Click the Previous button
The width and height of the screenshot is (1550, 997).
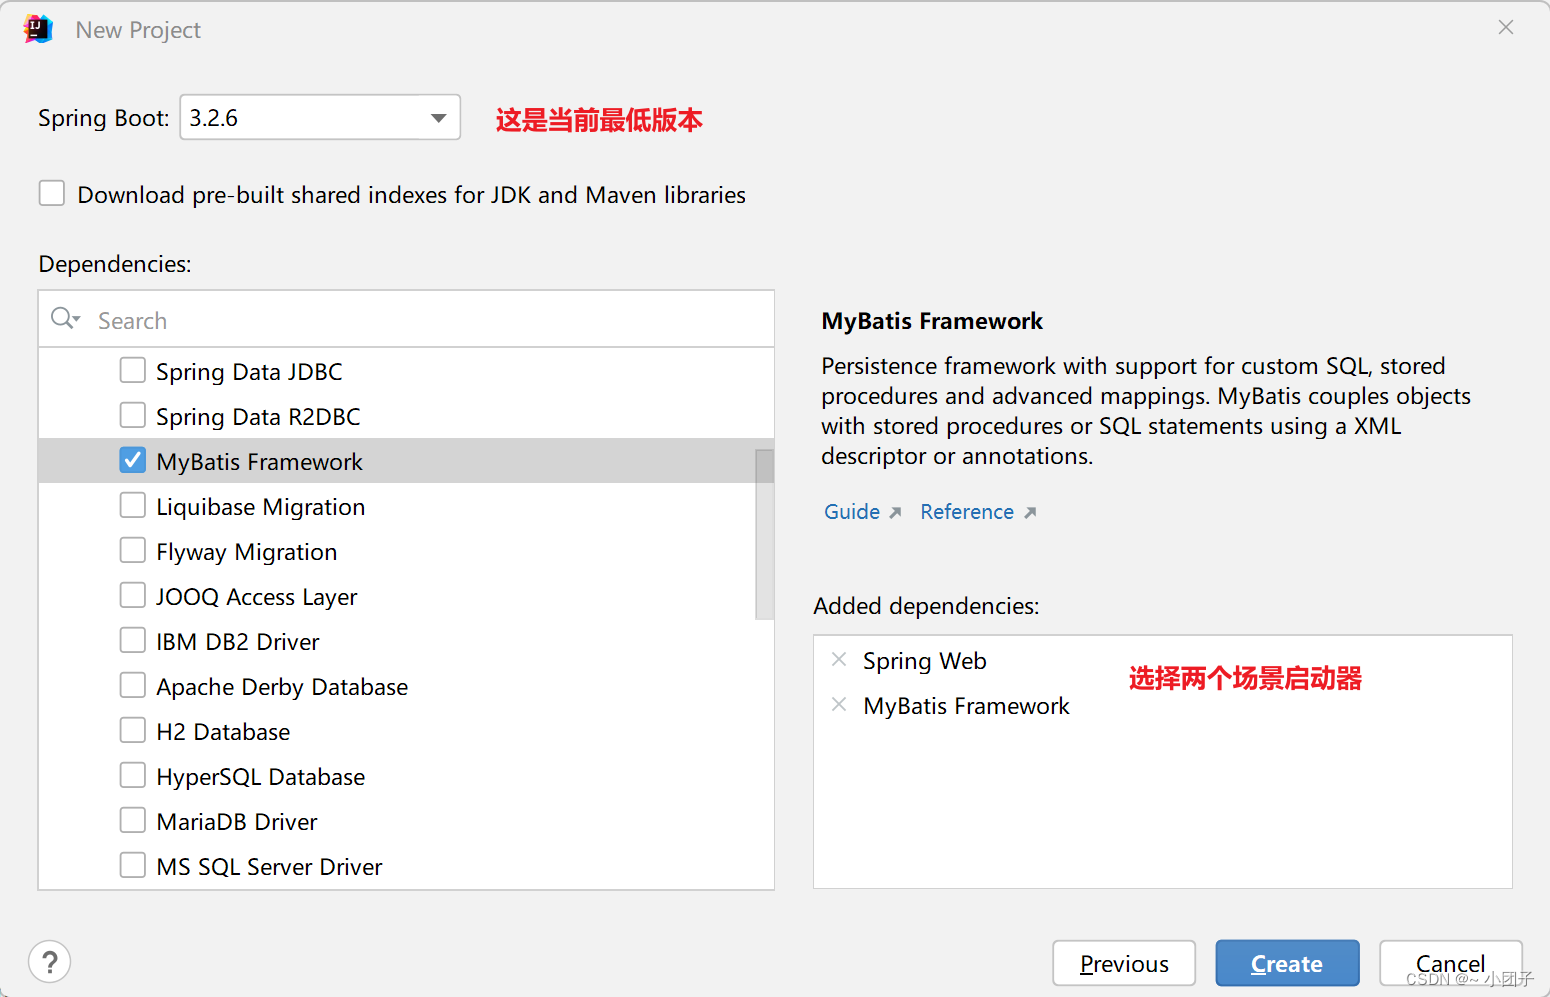click(x=1124, y=964)
